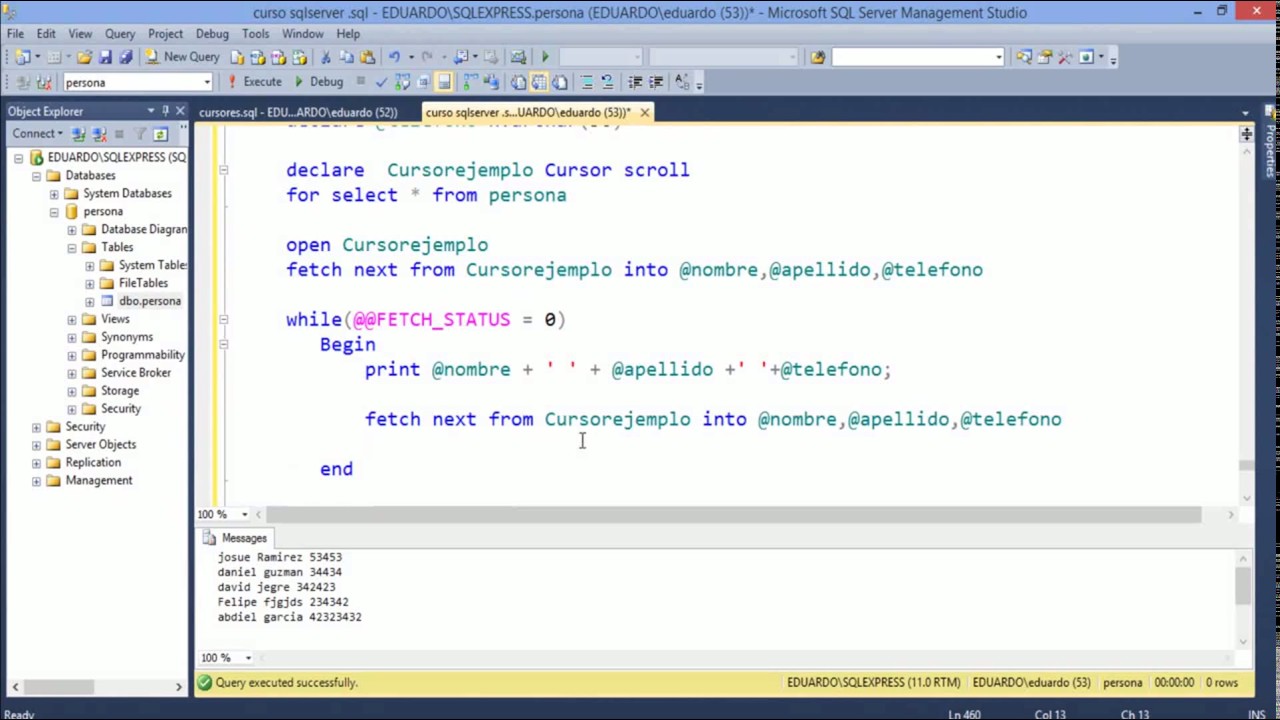
Task: Click the Comment out selected lines icon
Action: click(587, 82)
